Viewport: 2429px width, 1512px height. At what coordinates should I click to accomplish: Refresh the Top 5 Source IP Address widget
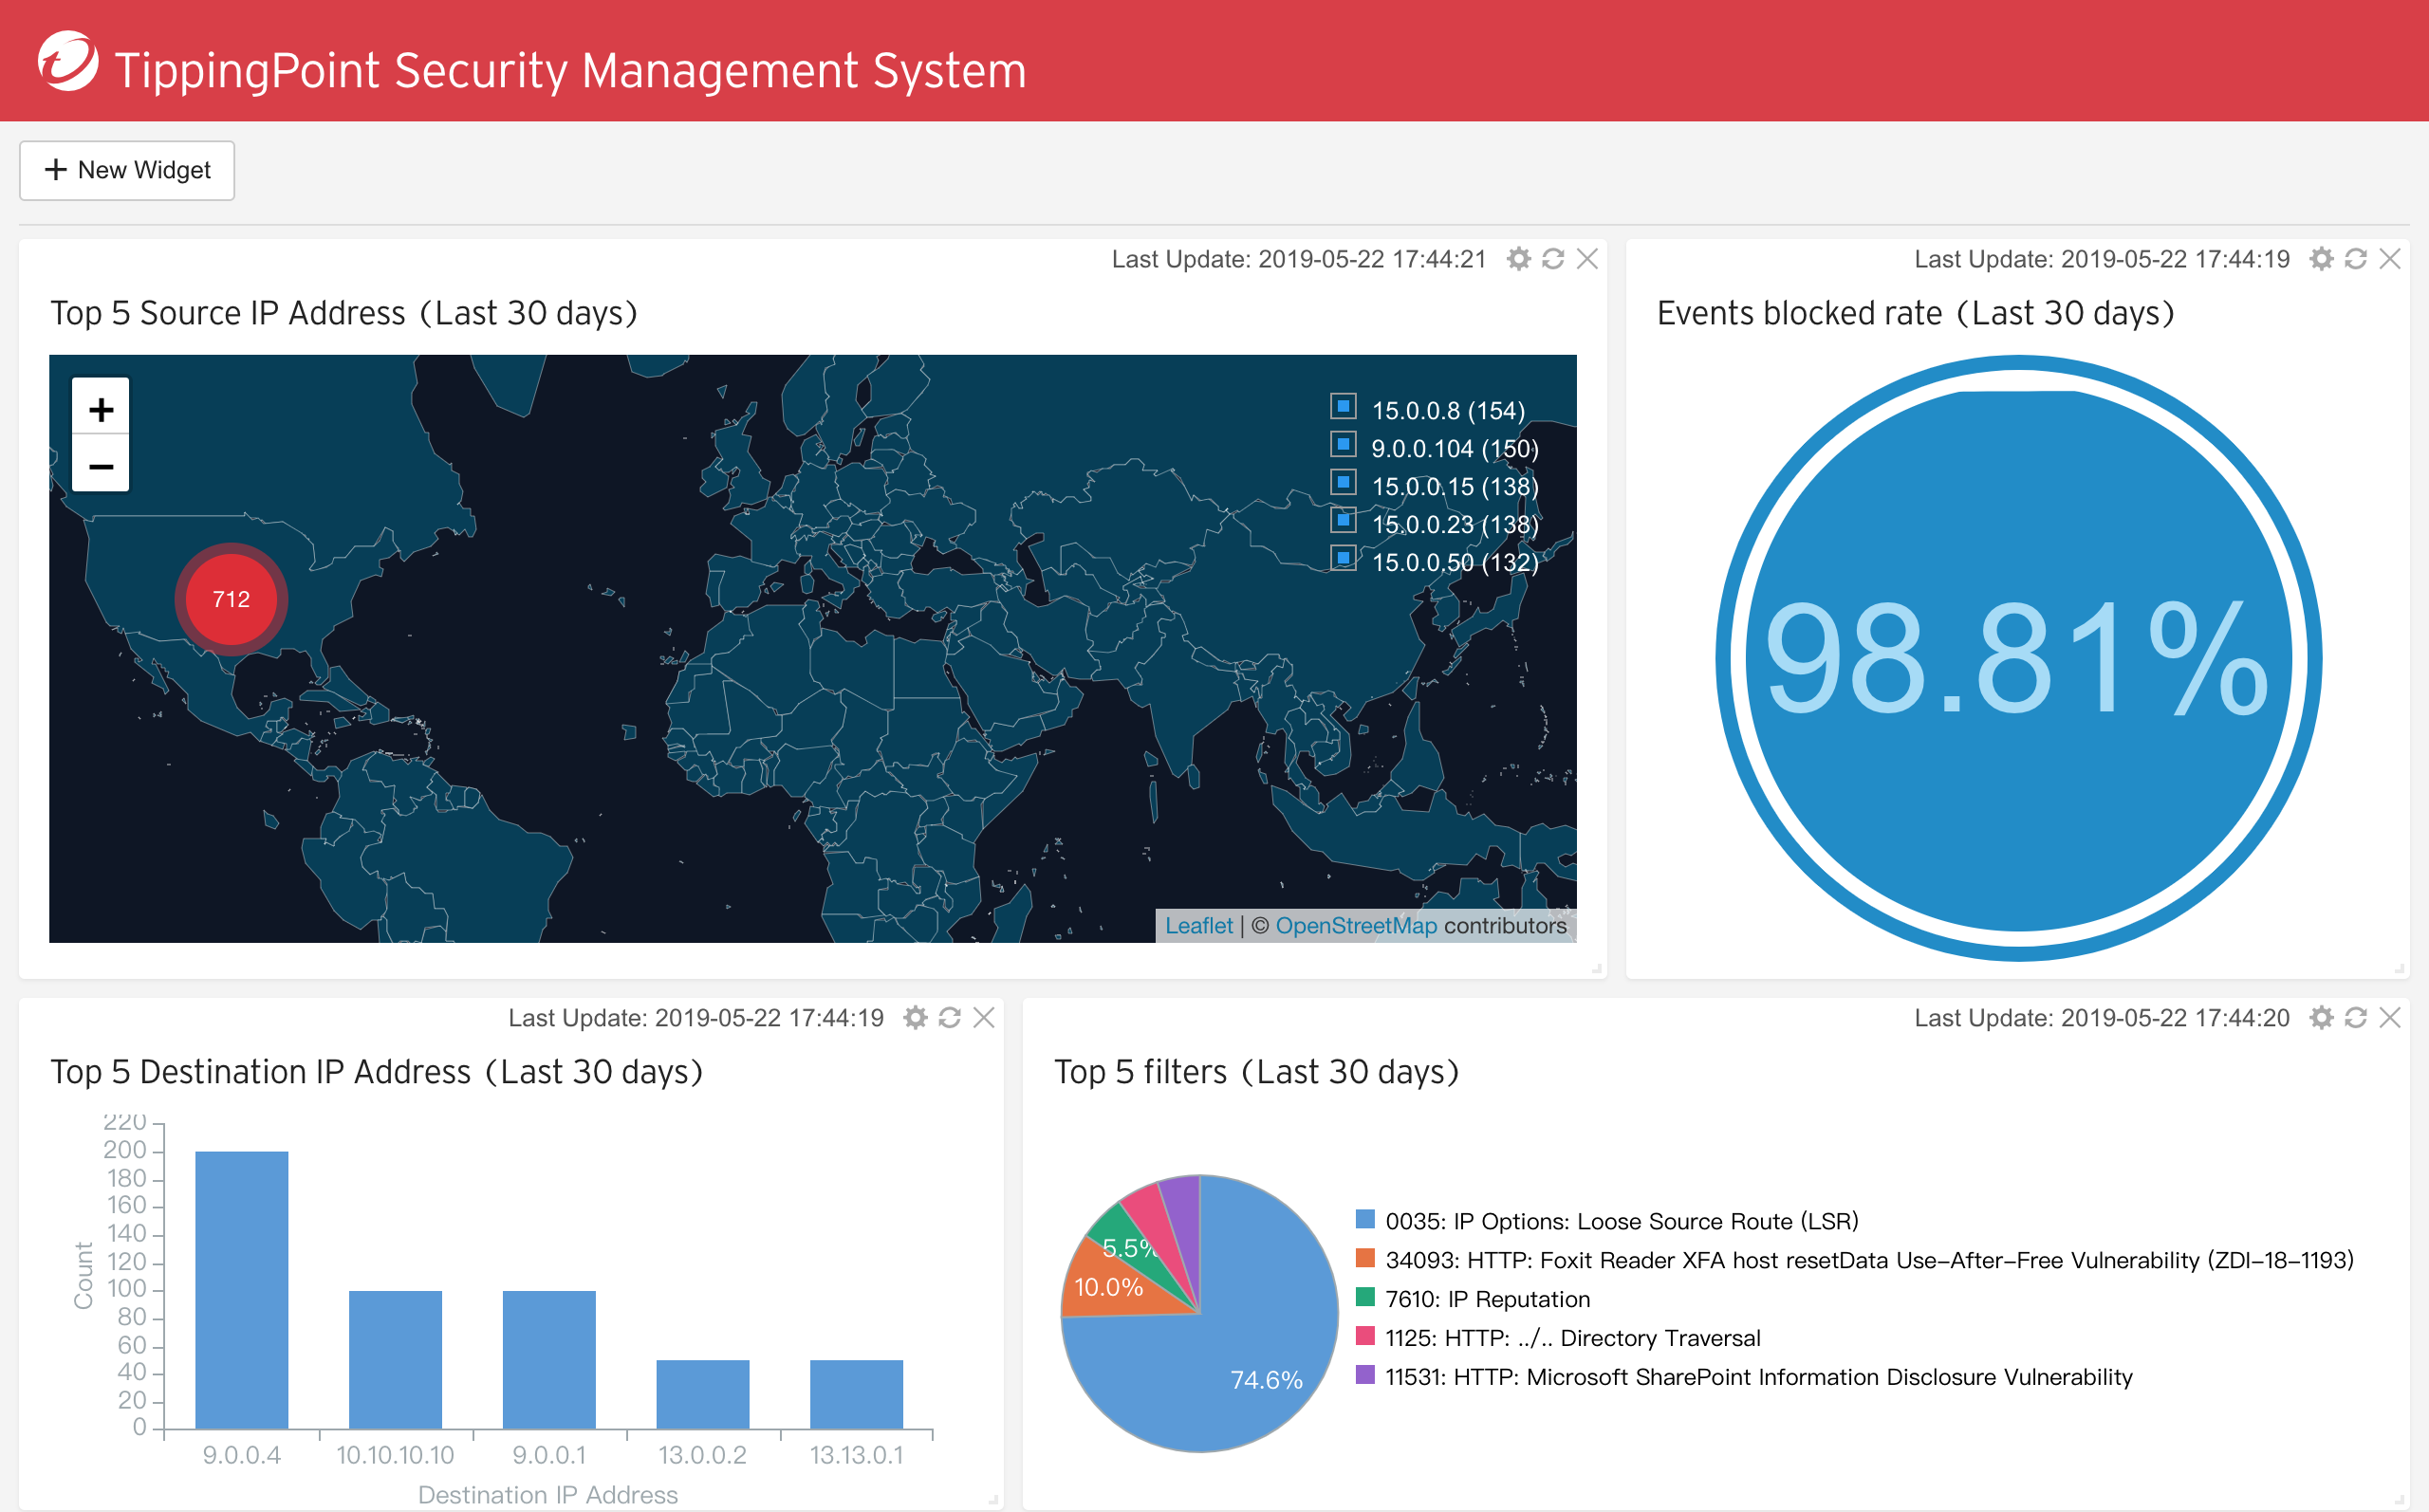tap(1552, 258)
